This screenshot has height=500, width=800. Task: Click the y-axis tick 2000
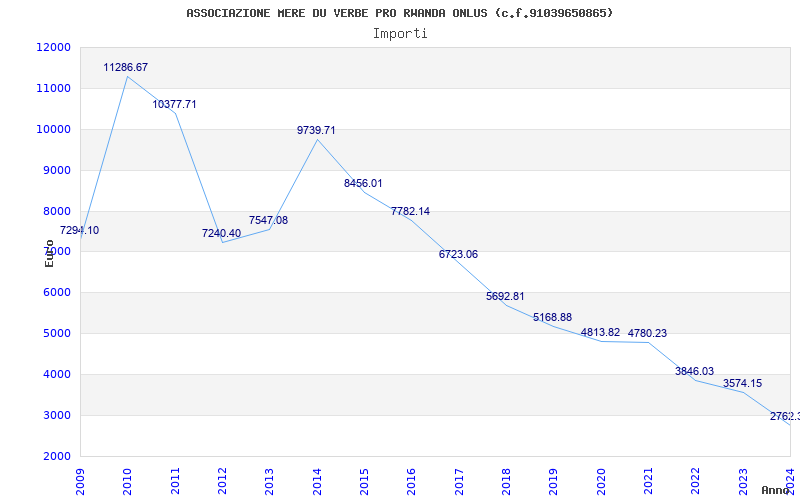(56, 456)
